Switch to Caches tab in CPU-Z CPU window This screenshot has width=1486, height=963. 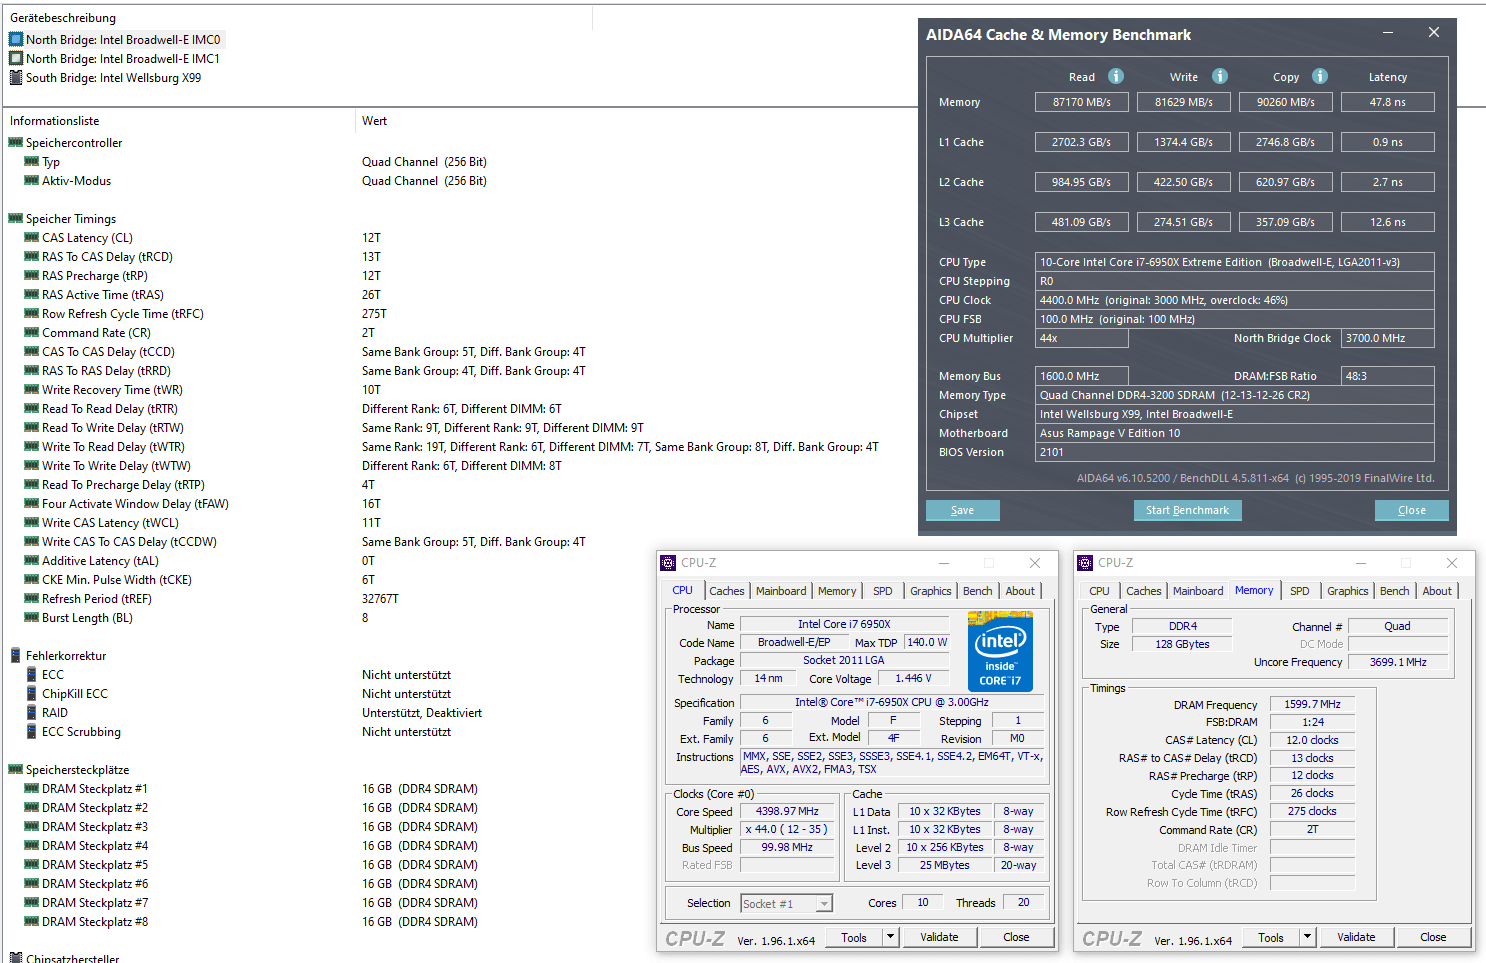click(727, 591)
